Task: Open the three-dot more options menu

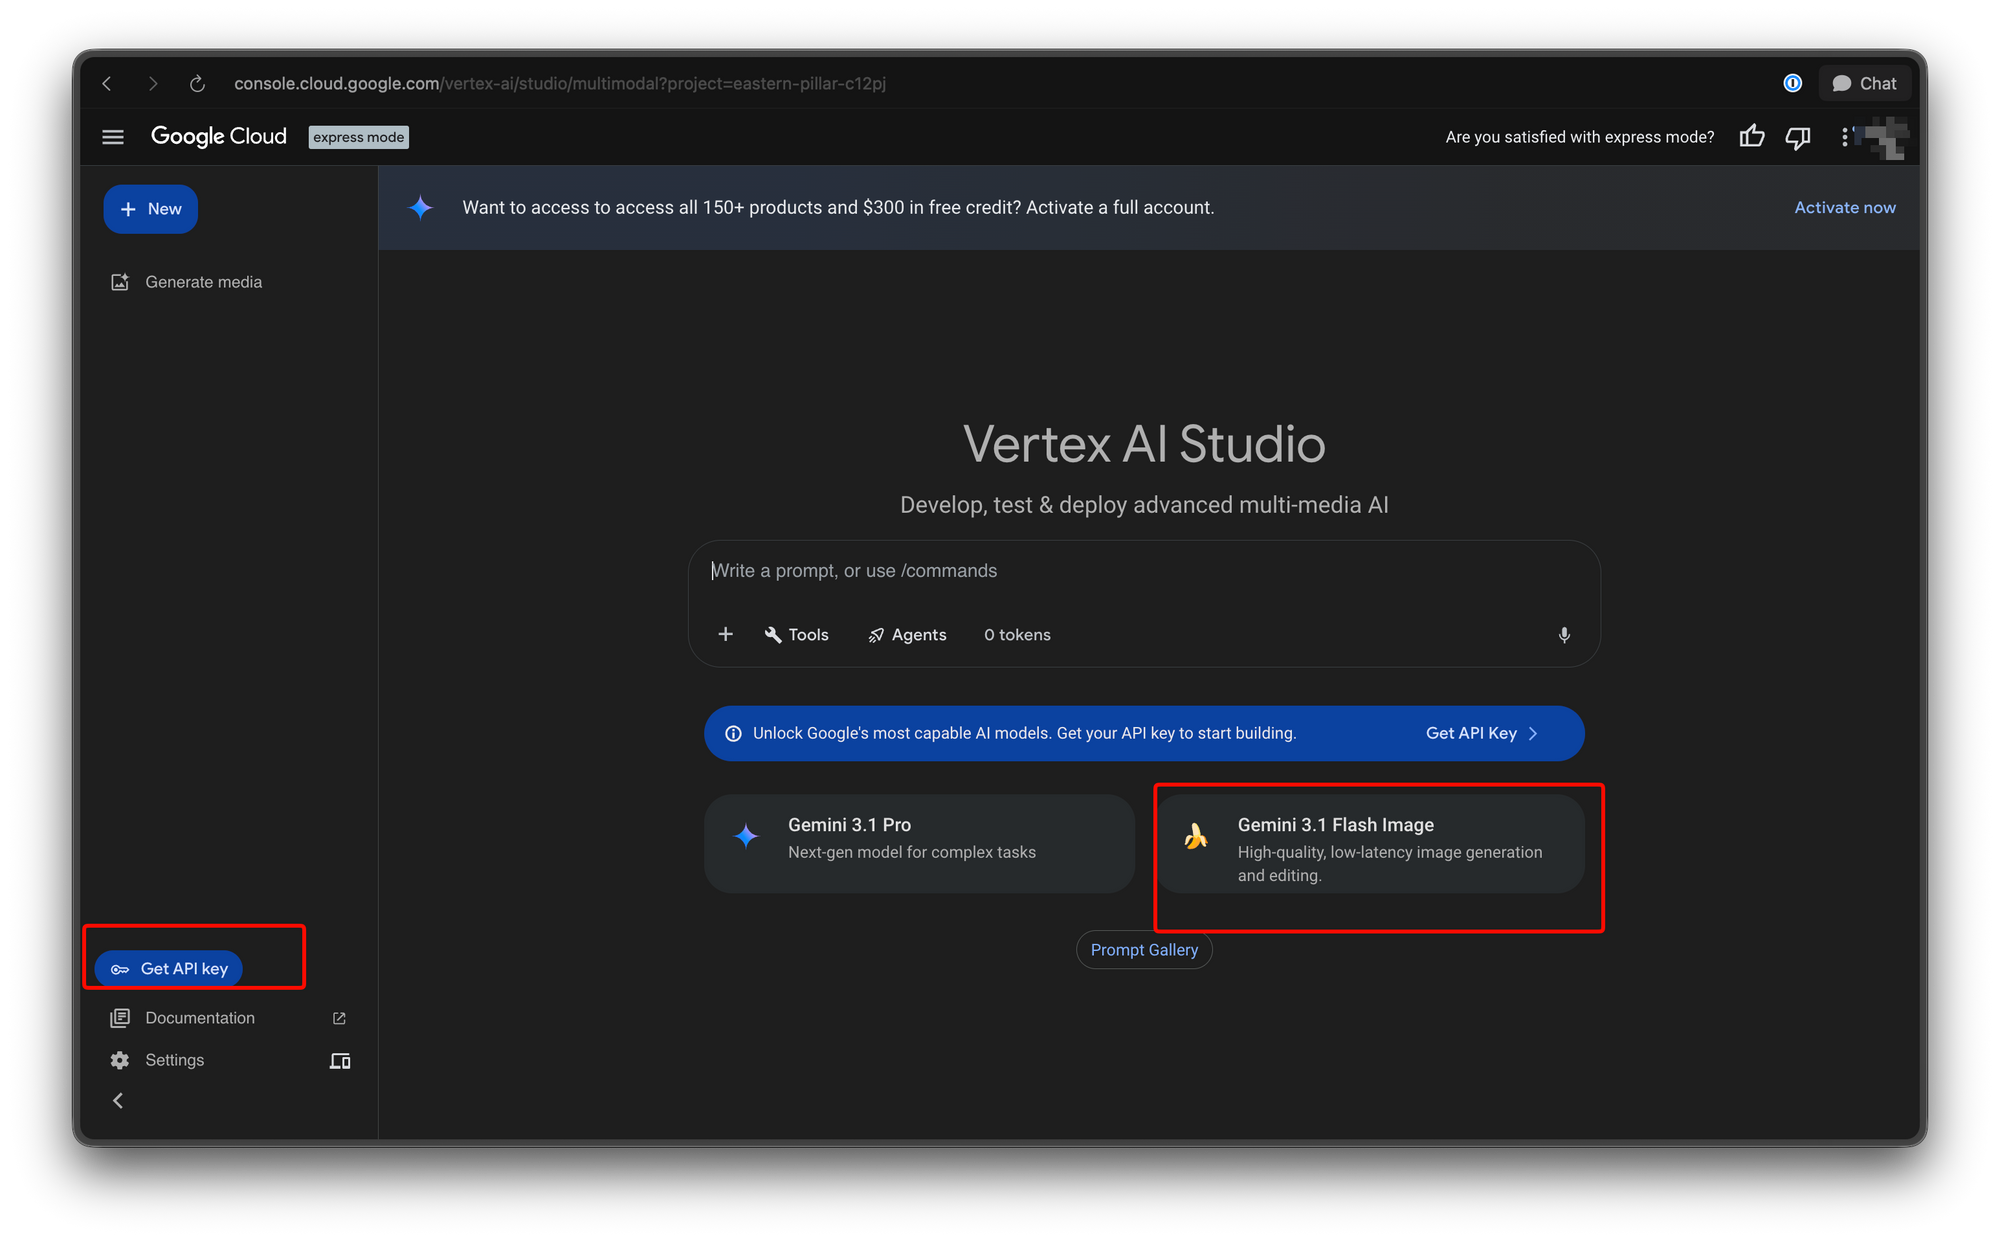Action: click(1845, 137)
